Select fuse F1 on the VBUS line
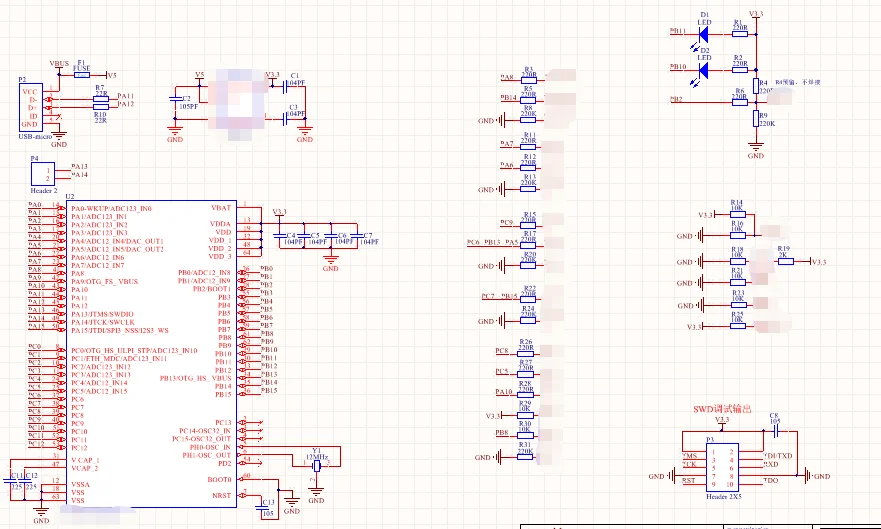The image size is (881, 529). (x=82, y=75)
